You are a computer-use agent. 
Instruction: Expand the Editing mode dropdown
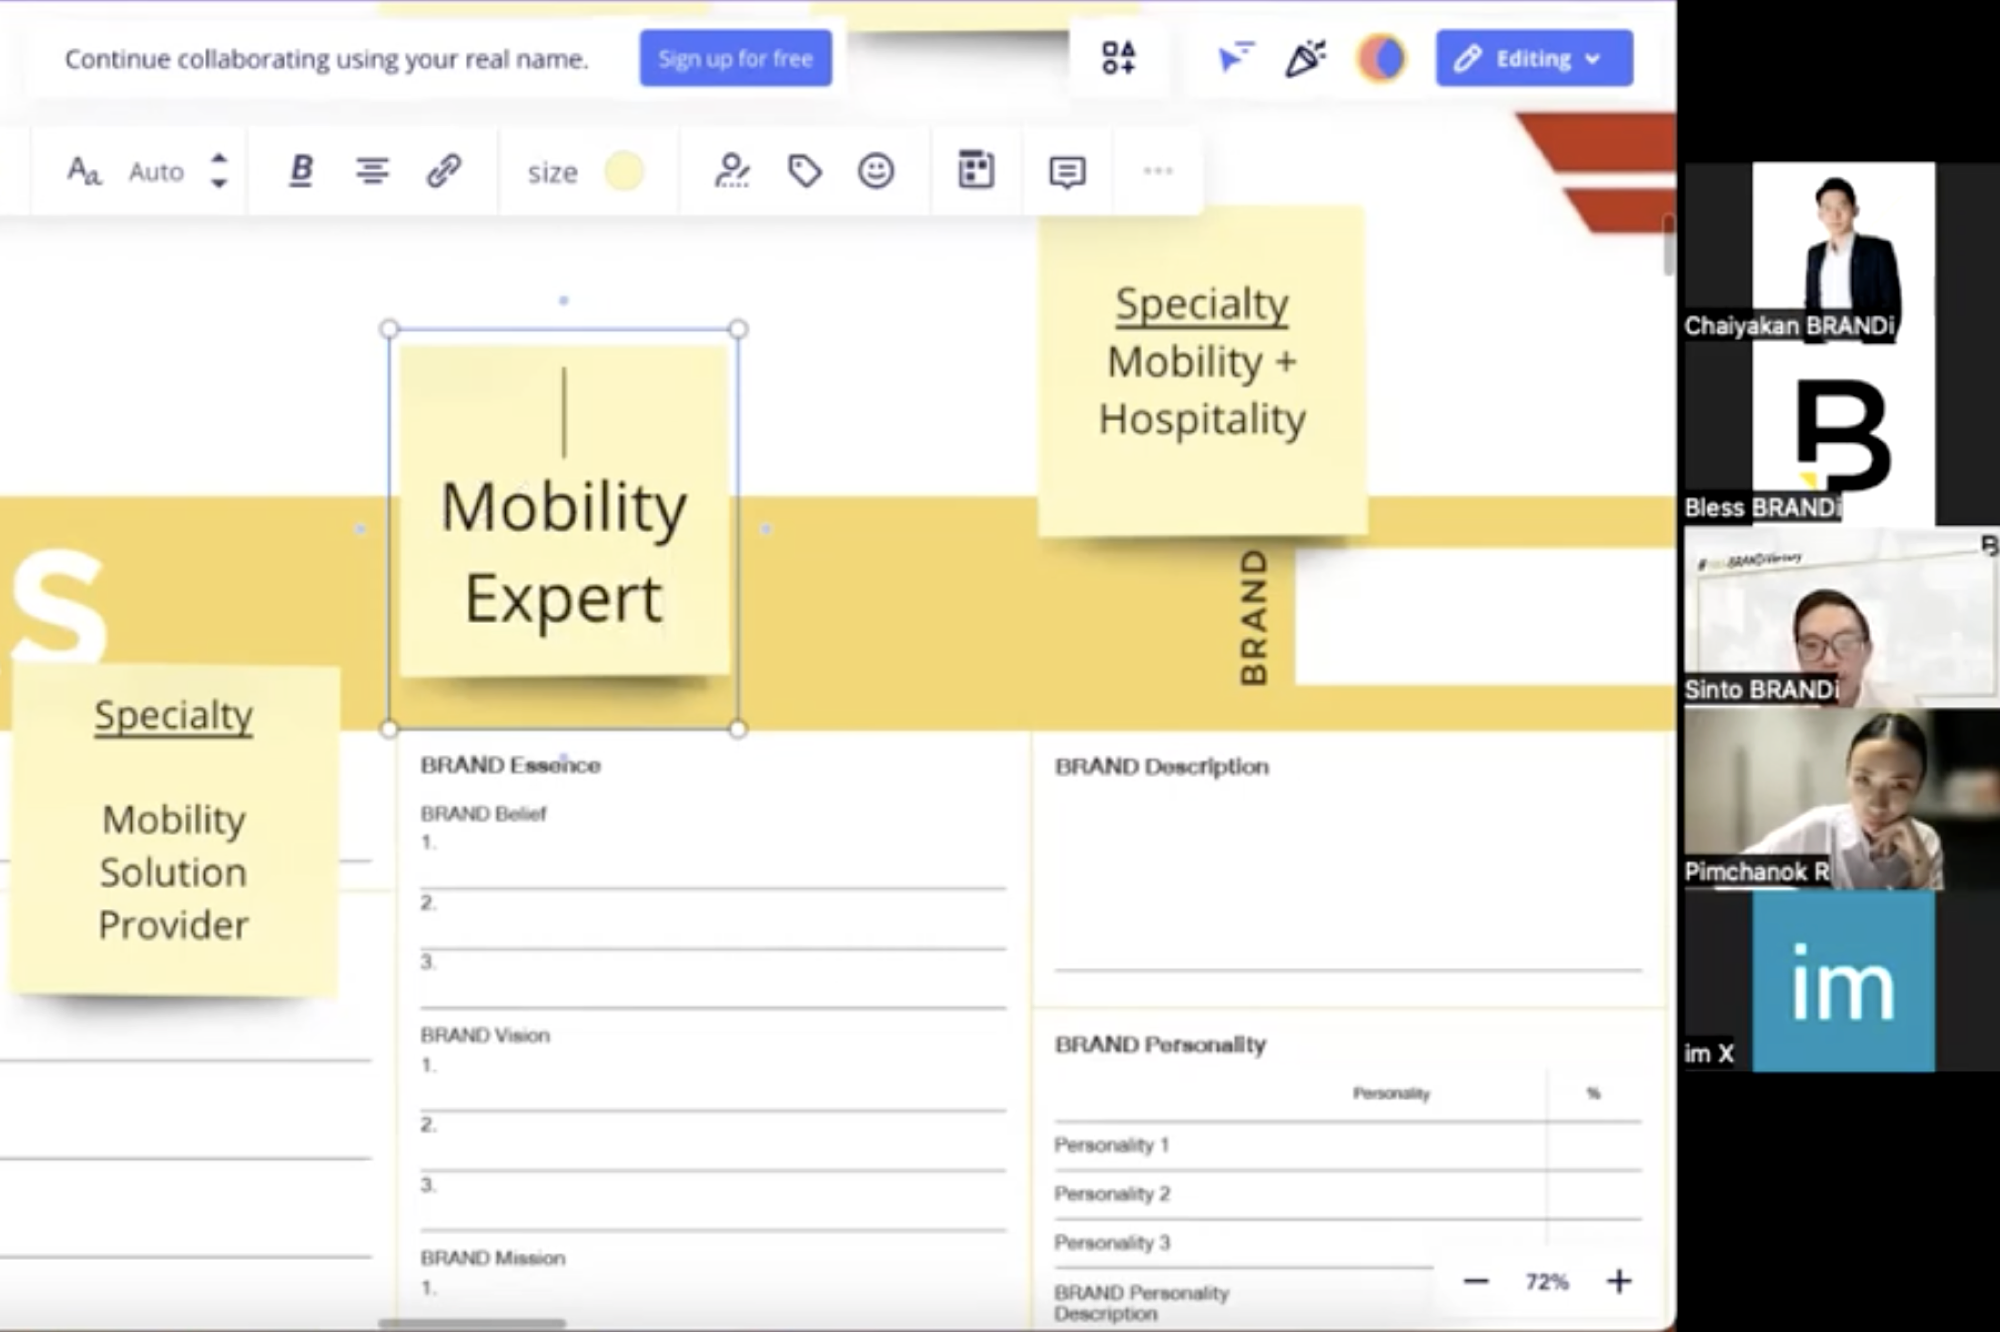[x=1534, y=59]
